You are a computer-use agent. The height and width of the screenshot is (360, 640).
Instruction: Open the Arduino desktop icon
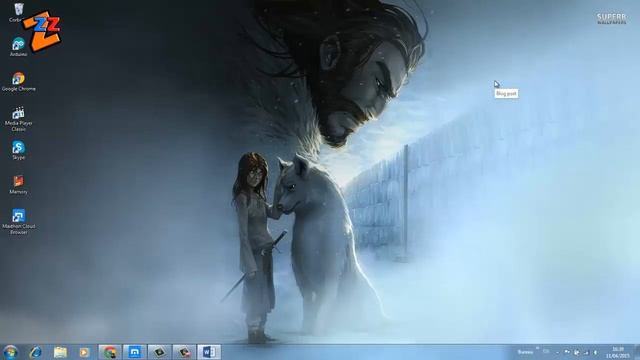click(x=18, y=47)
